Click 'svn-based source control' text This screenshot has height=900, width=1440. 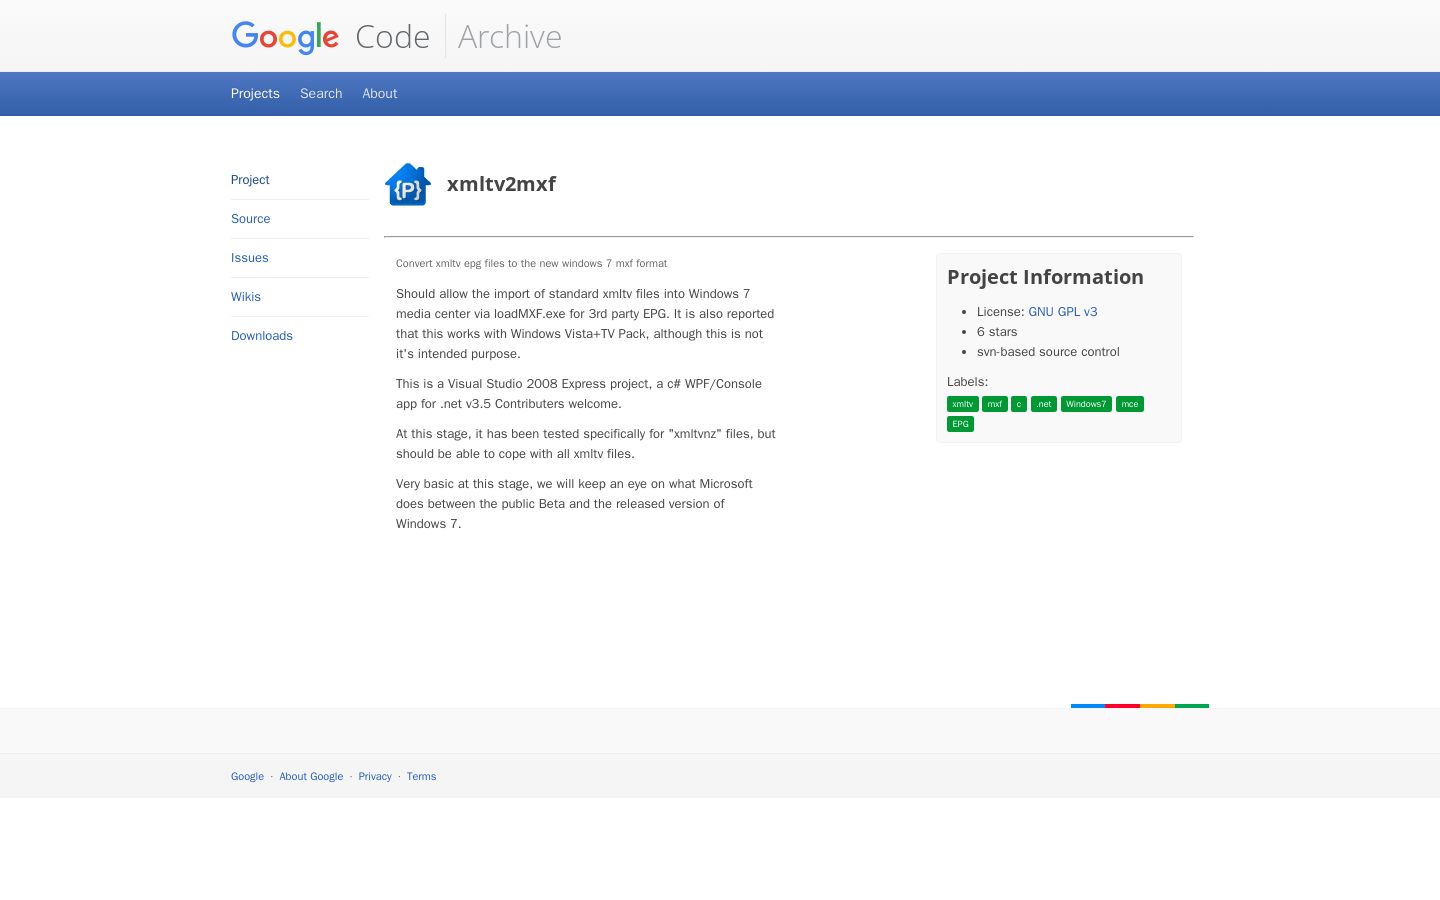1048,352
